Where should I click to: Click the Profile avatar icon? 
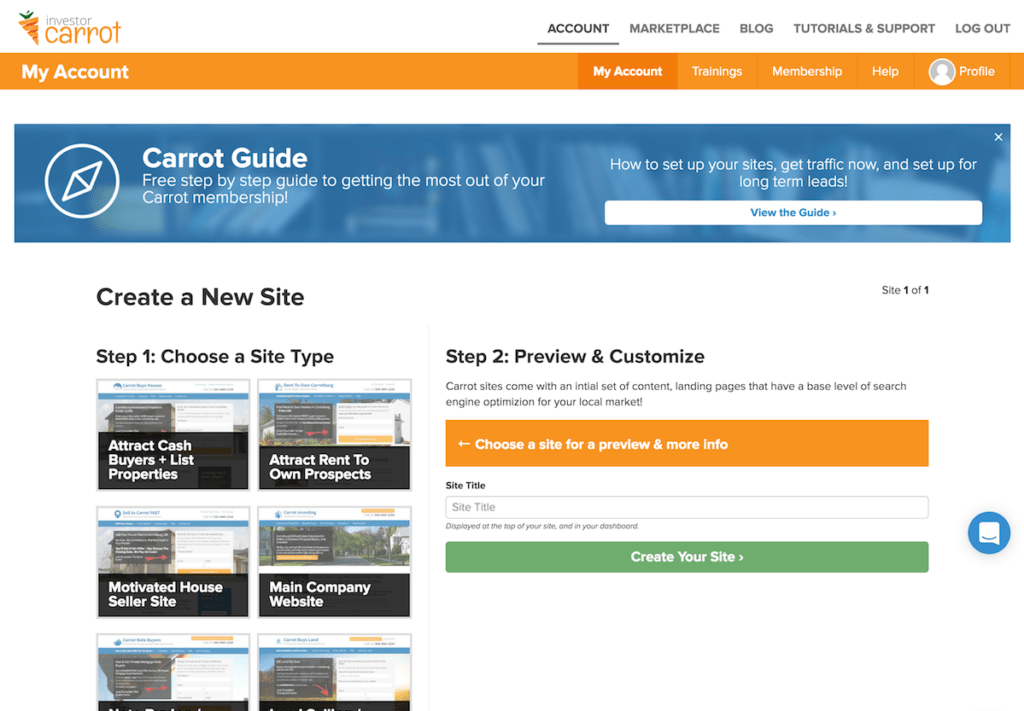click(941, 71)
